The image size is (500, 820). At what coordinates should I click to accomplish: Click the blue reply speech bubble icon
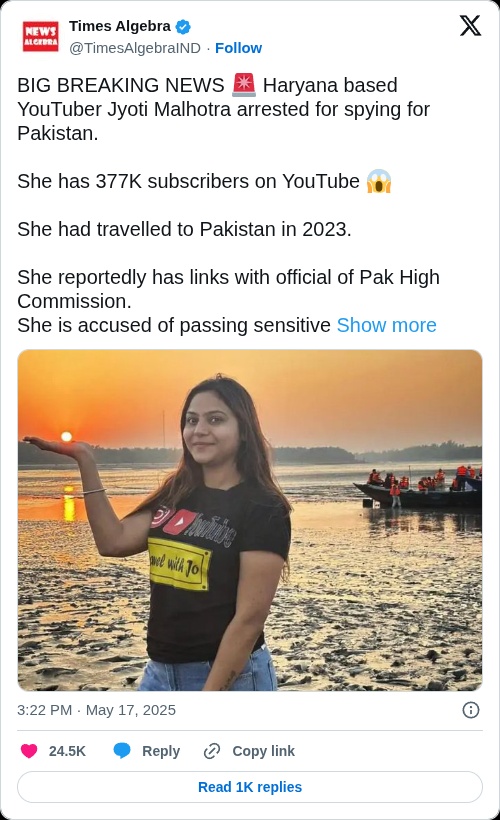click(x=122, y=751)
